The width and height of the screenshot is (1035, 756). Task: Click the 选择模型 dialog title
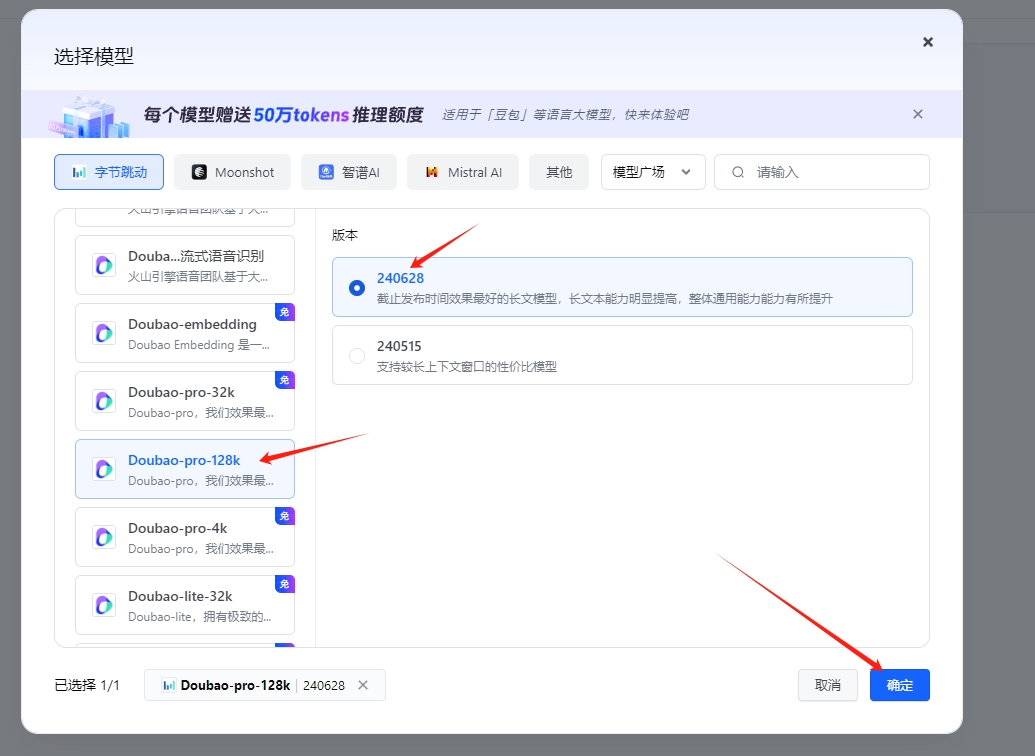94,57
